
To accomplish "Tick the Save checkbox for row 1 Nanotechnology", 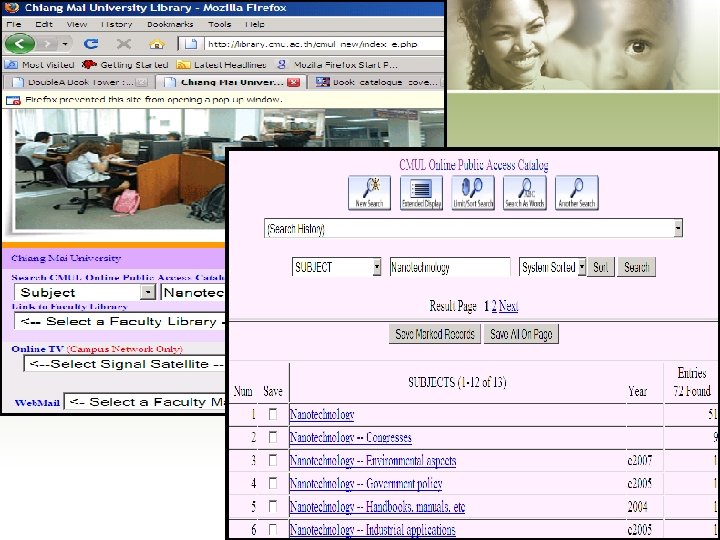I will click(x=273, y=414).
